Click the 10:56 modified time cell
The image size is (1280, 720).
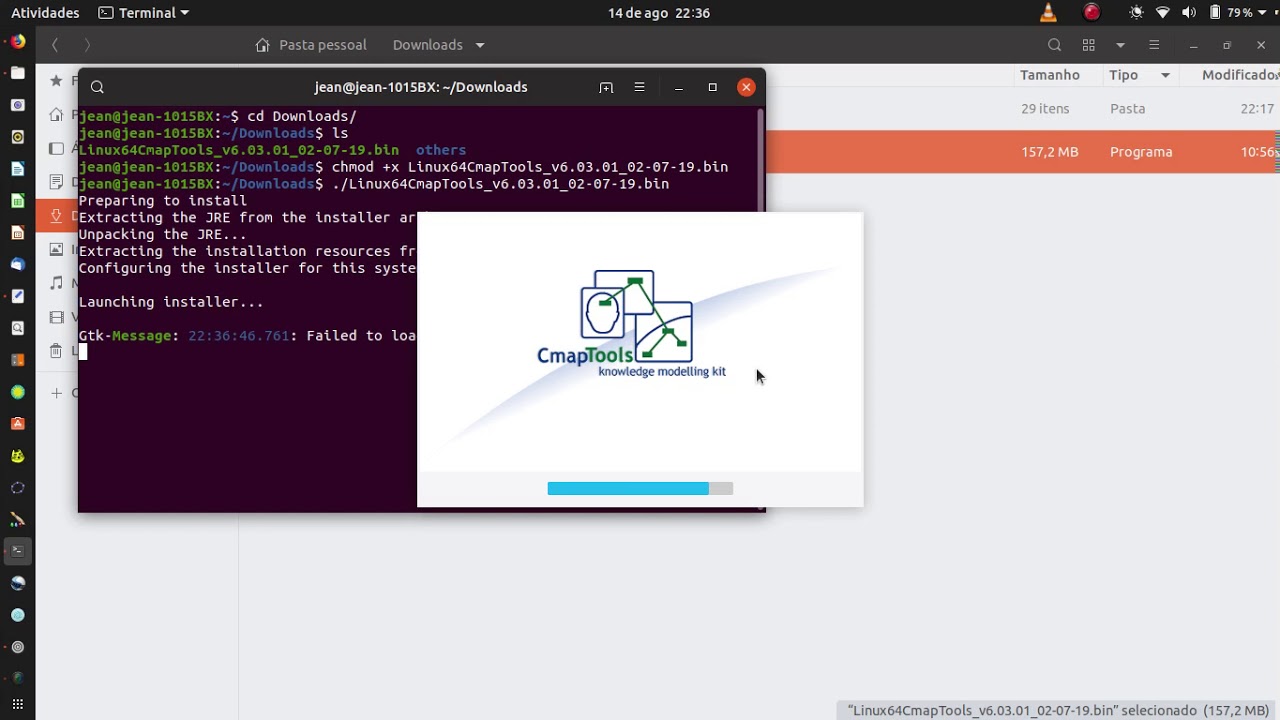click(x=1258, y=152)
